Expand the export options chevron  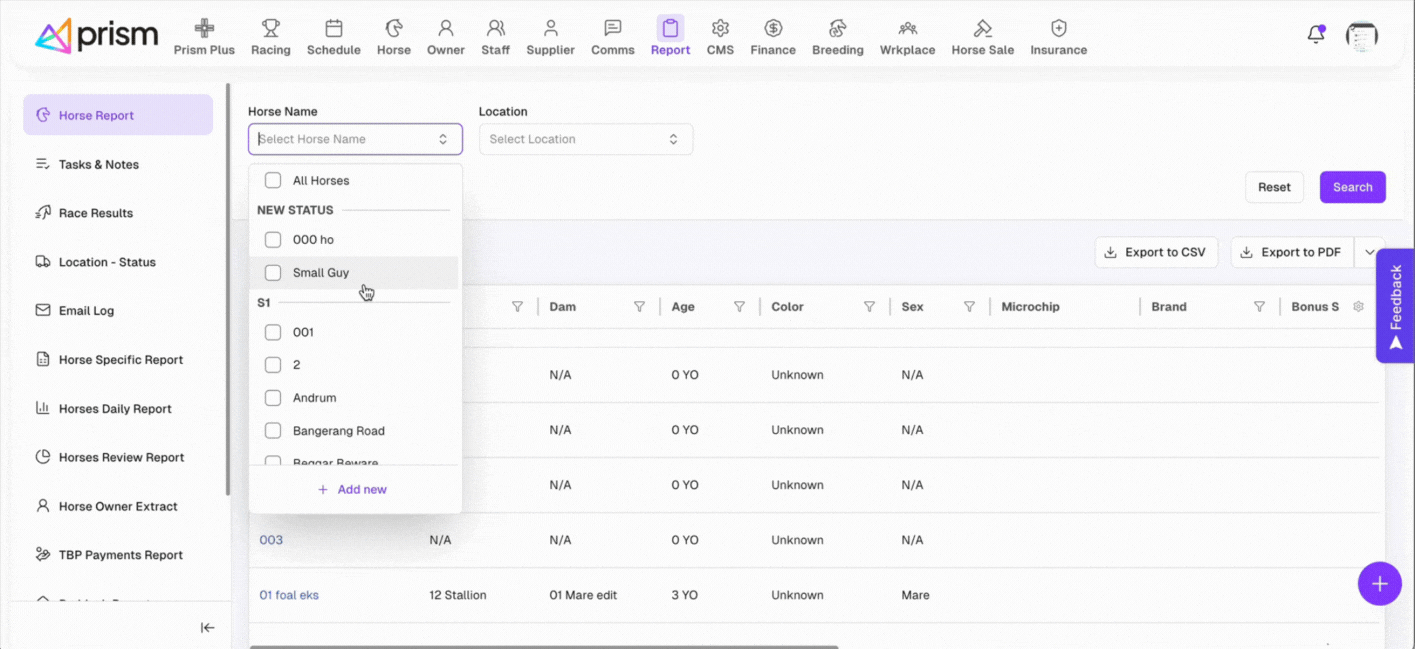tap(1368, 253)
